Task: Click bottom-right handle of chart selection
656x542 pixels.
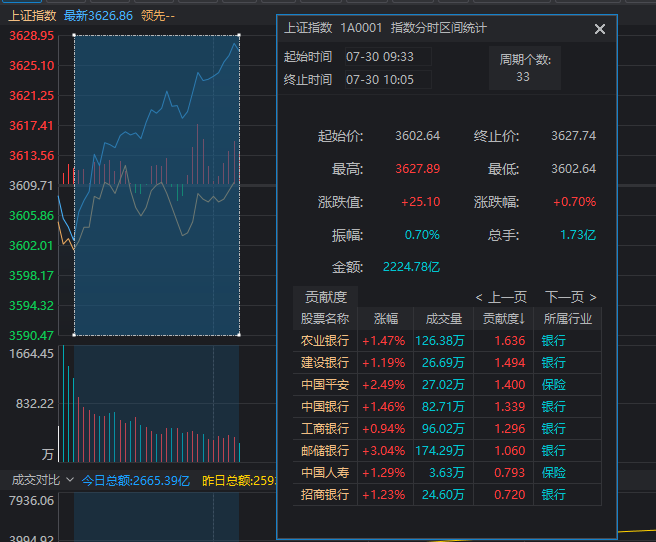Action: point(240,335)
